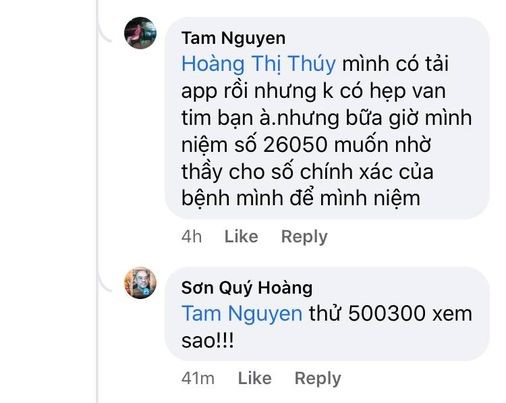Like Tam Nguyen's comment
The height and width of the screenshot is (403, 506).
(x=241, y=237)
